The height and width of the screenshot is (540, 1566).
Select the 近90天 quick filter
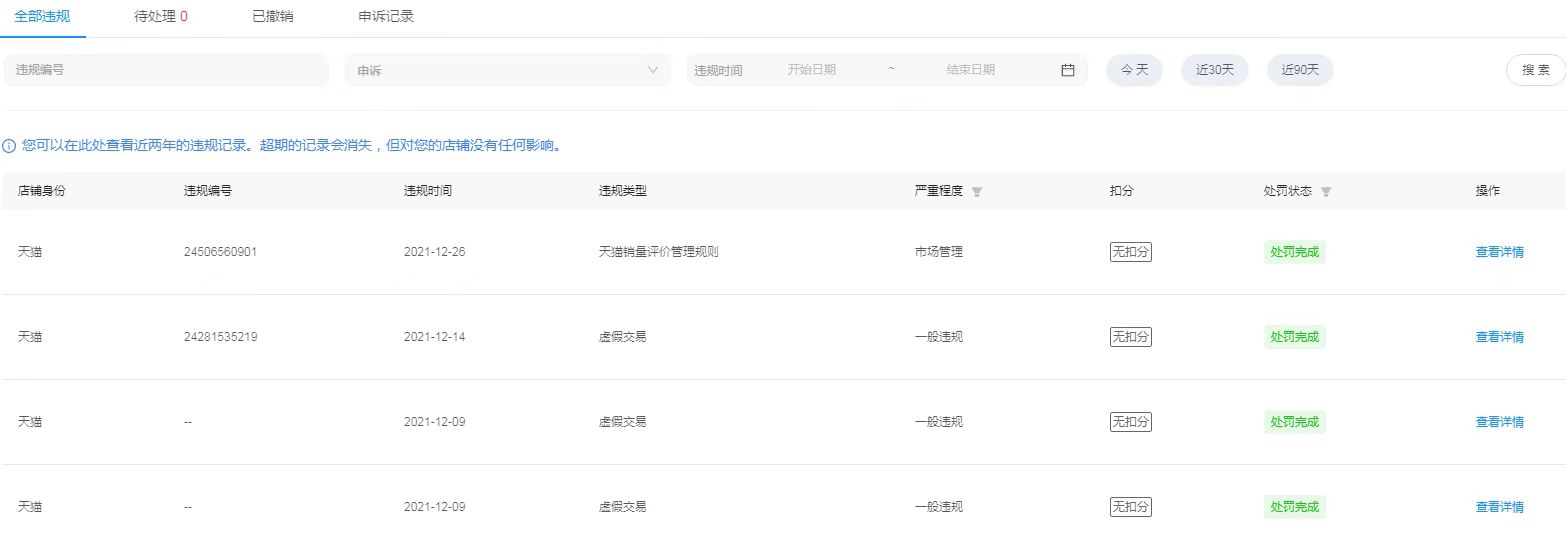(1299, 70)
